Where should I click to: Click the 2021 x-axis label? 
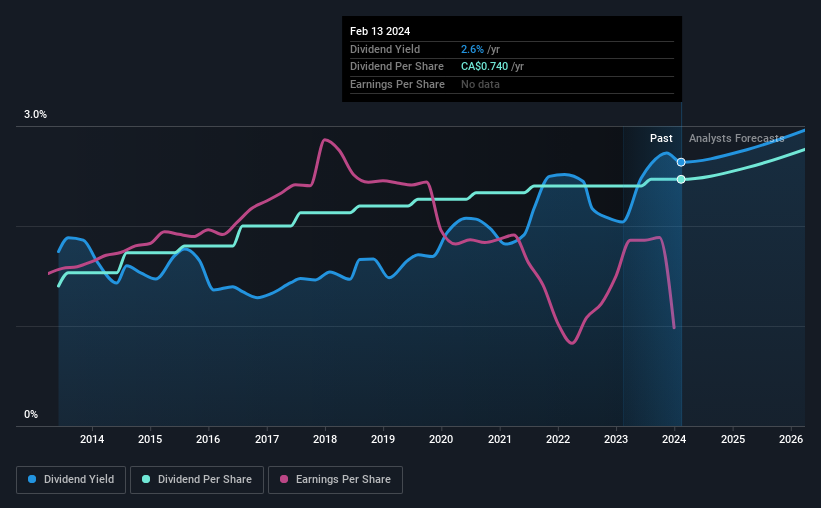point(500,439)
